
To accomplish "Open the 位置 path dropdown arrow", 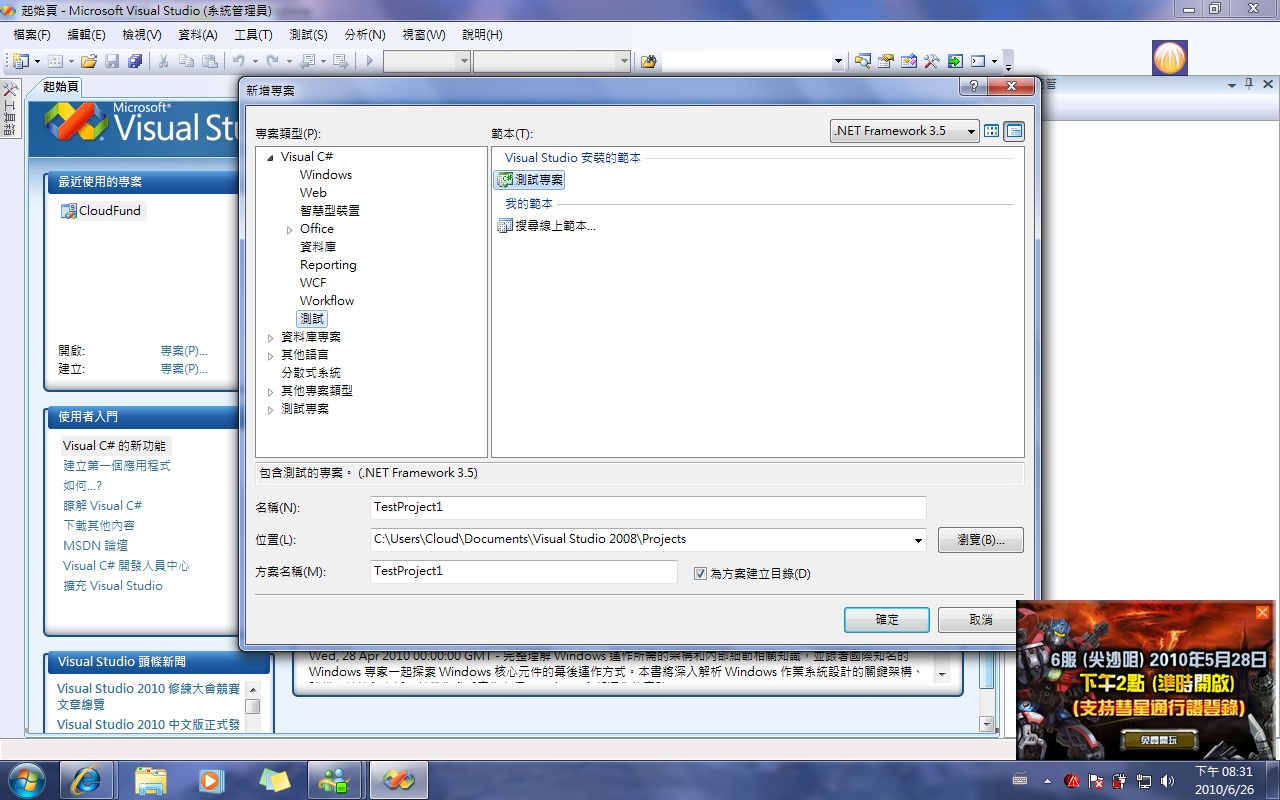I will click(918, 540).
